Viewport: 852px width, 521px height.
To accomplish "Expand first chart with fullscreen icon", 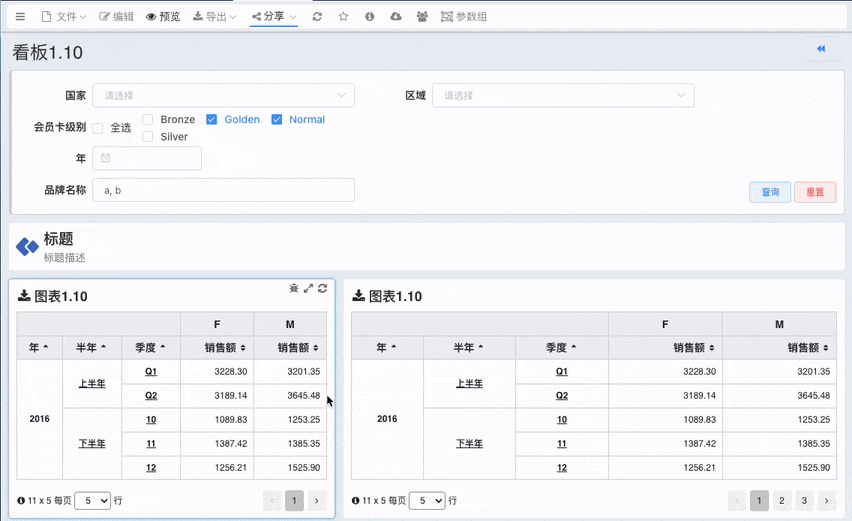I will [x=309, y=288].
